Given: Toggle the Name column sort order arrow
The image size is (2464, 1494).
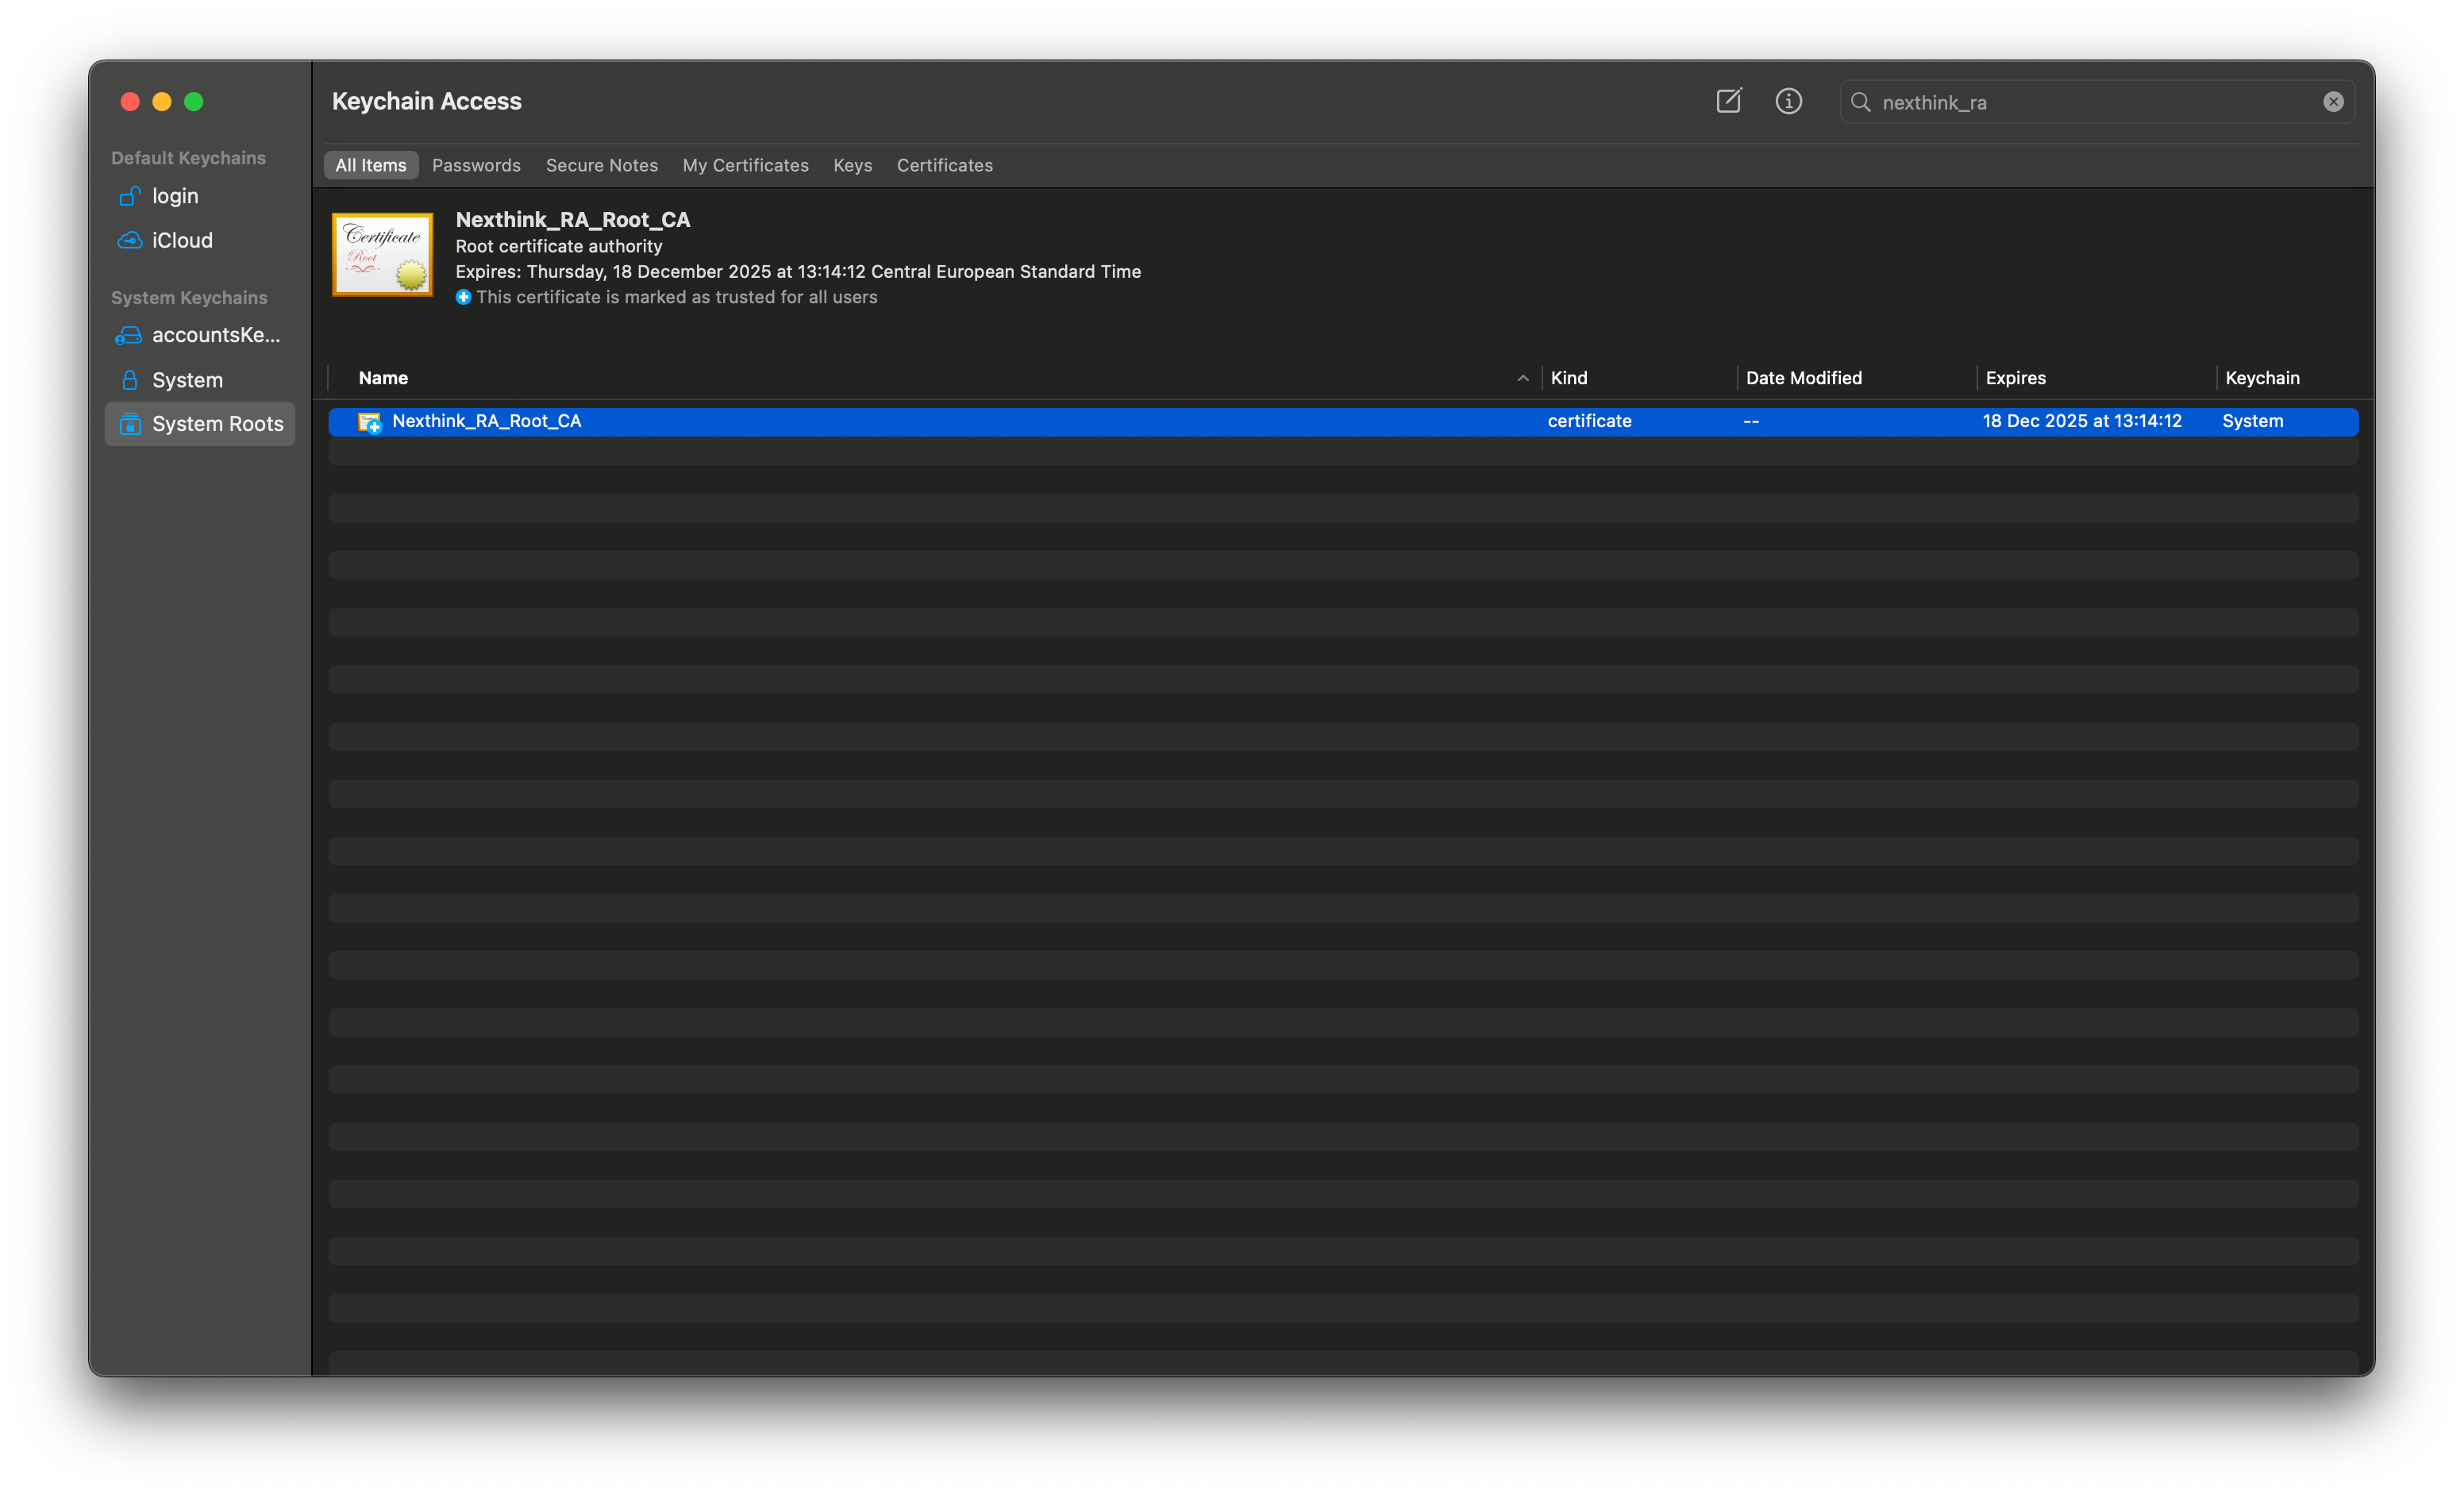Looking at the screenshot, I should (x=1522, y=378).
